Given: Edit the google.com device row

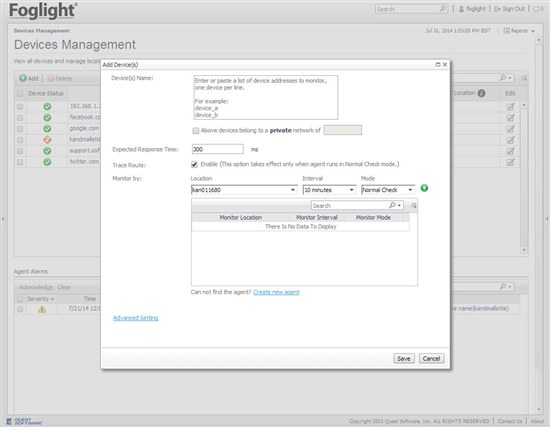Looking at the screenshot, I should [510, 129].
